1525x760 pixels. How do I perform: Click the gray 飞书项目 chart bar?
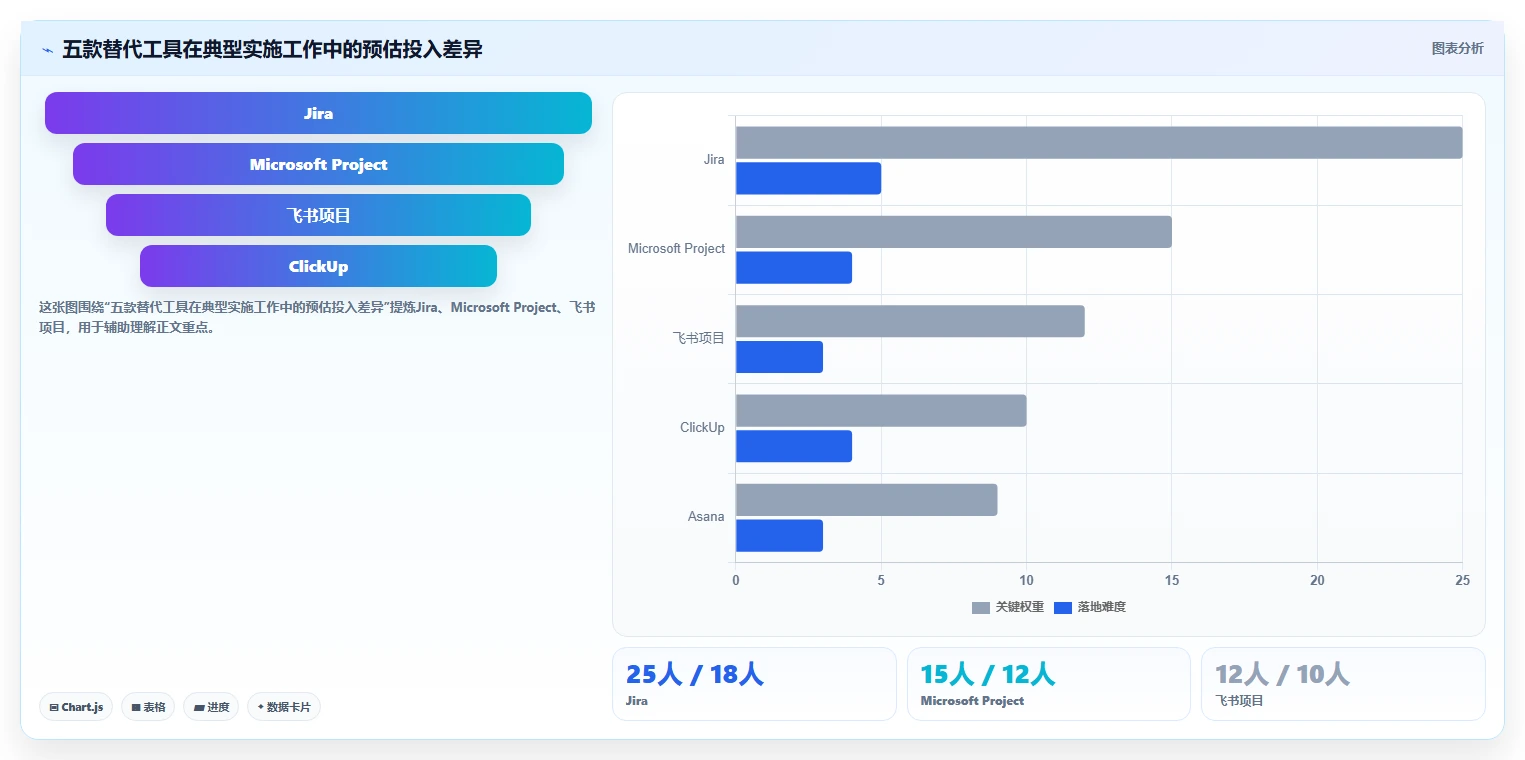(x=910, y=321)
